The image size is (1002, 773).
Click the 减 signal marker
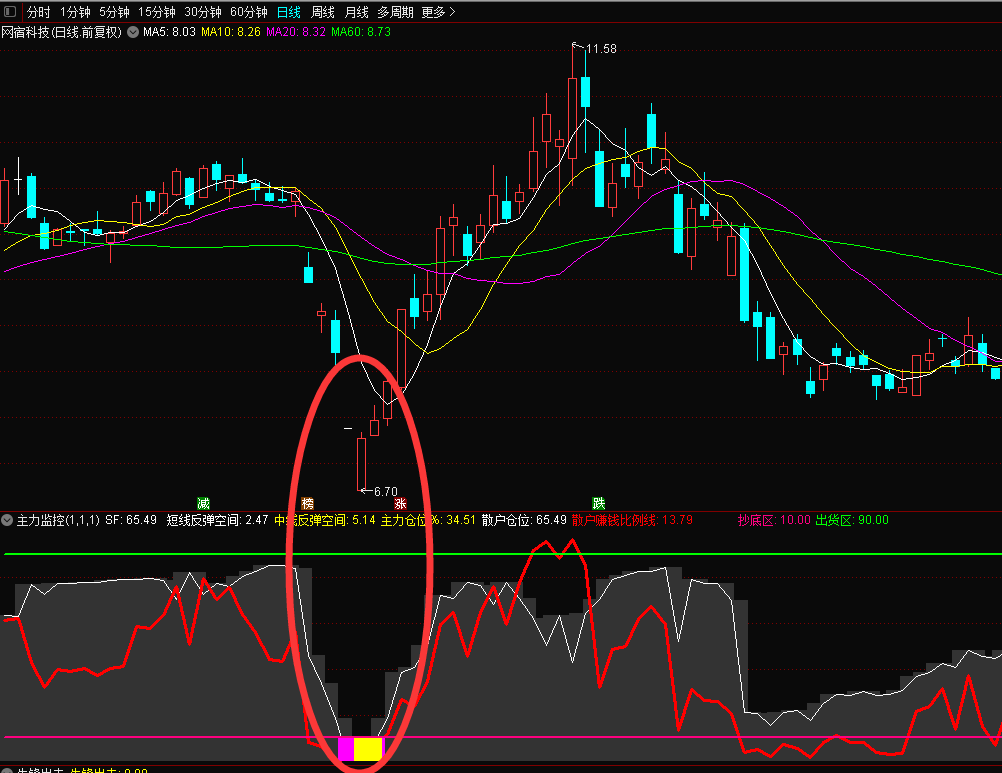[x=204, y=503]
